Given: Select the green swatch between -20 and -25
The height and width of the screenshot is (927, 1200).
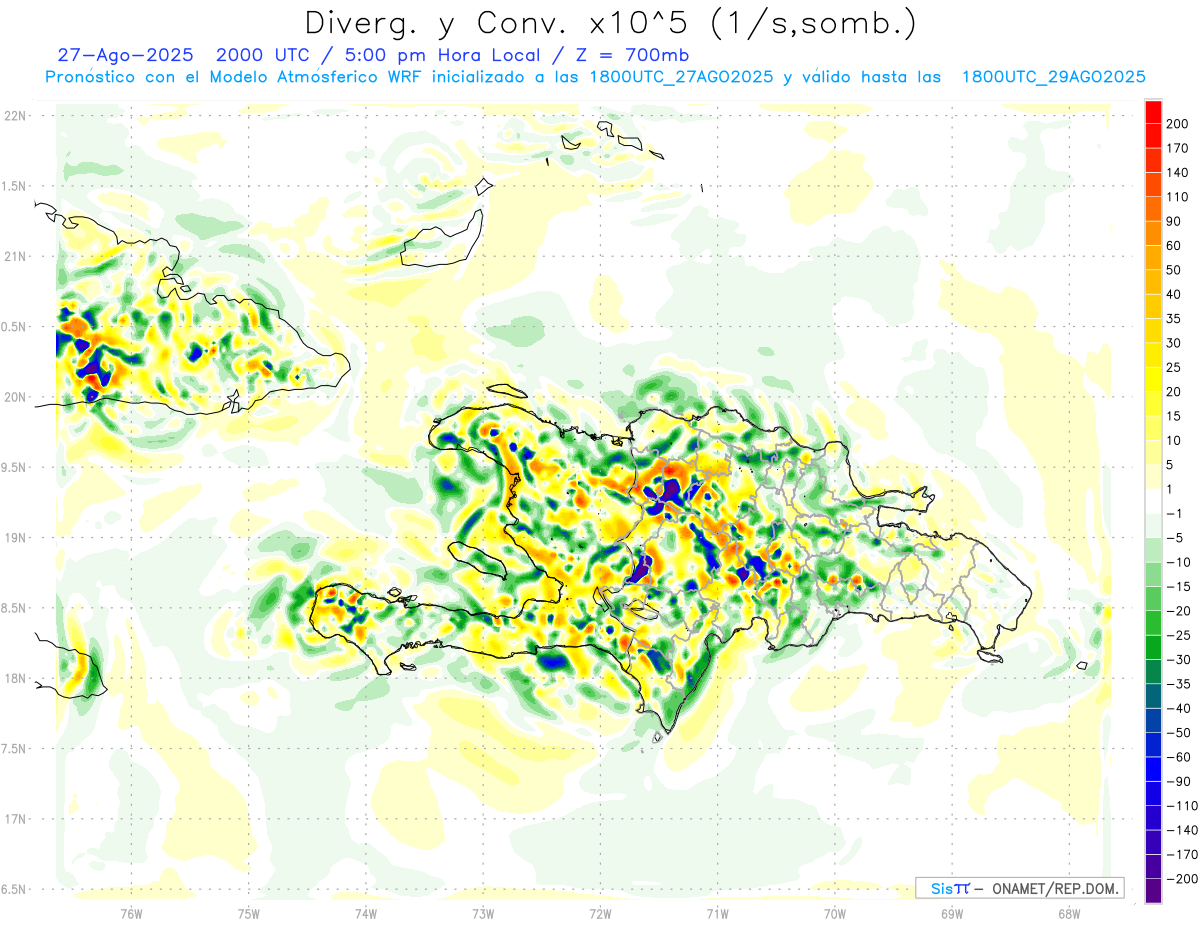Looking at the screenshot, I should 1153,623.
